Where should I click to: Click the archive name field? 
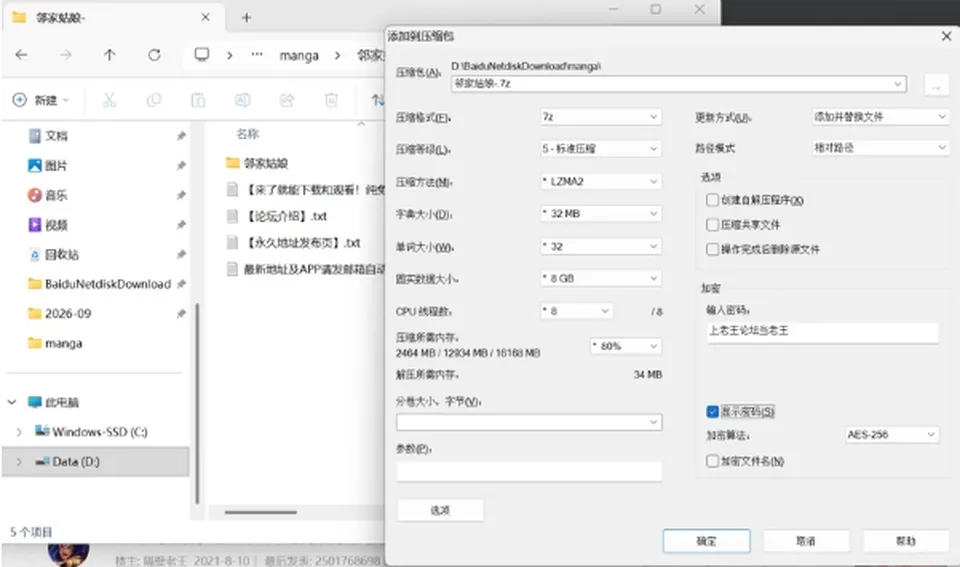coord(678,83)
